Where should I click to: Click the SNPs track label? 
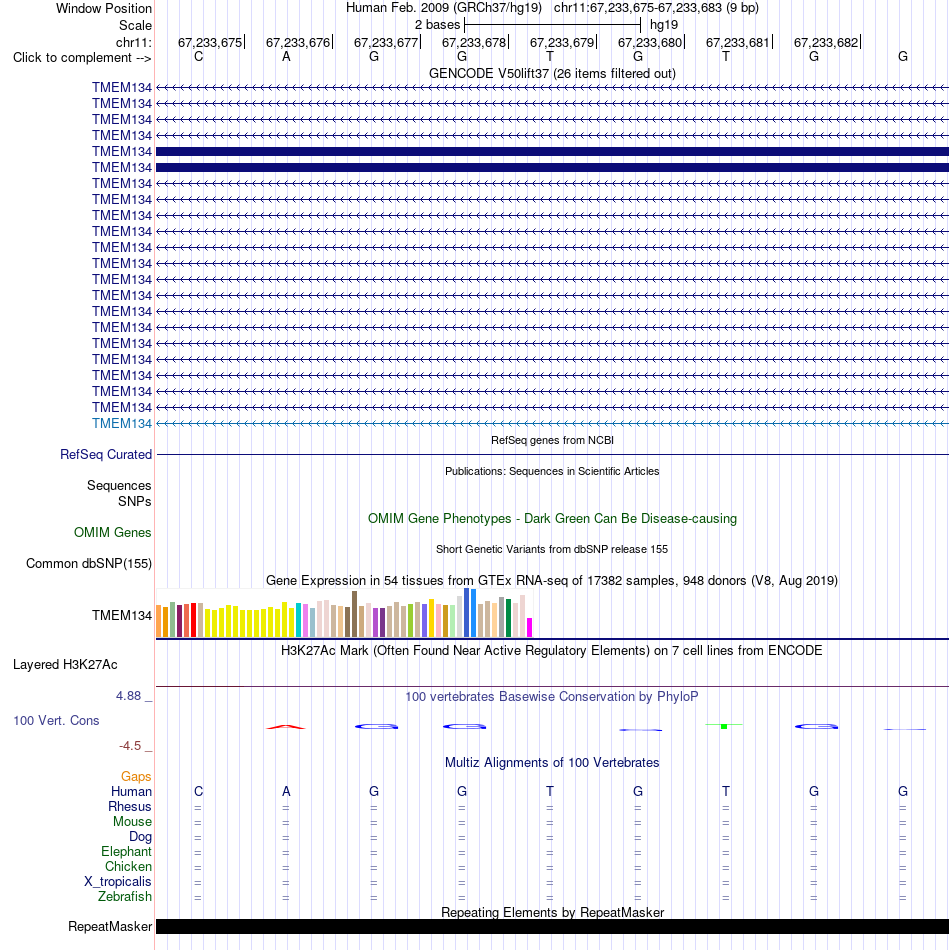135,502
